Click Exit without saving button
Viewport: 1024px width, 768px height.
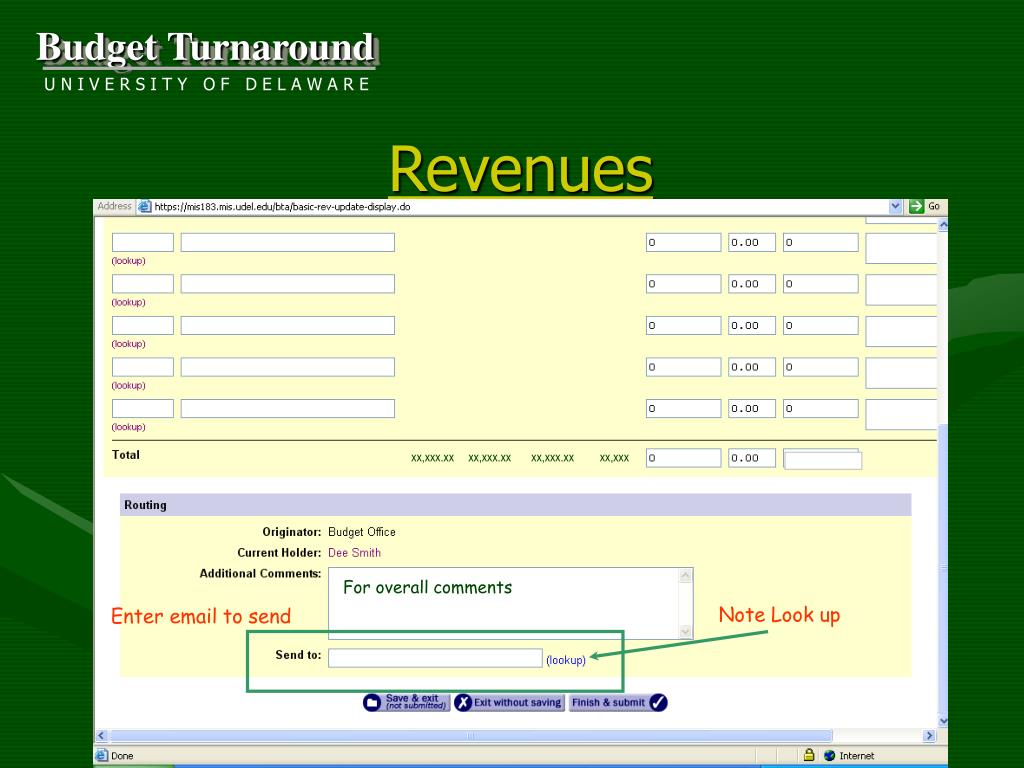(509, 703)
